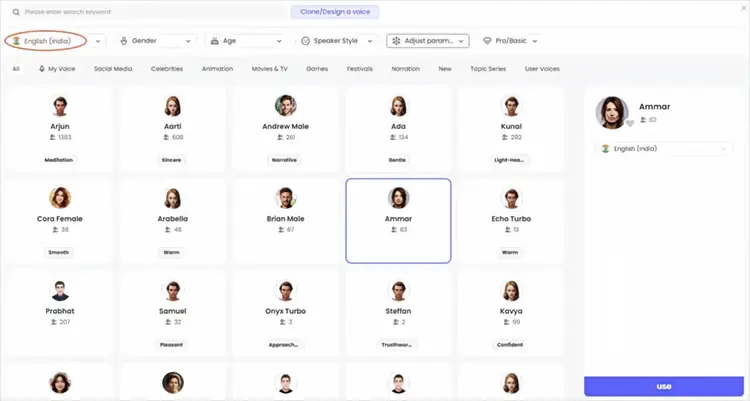The width and height of the screenshot is (750, 401).
Task: Pick the Samuel voice avatar
Action: (x=173, y=290)
